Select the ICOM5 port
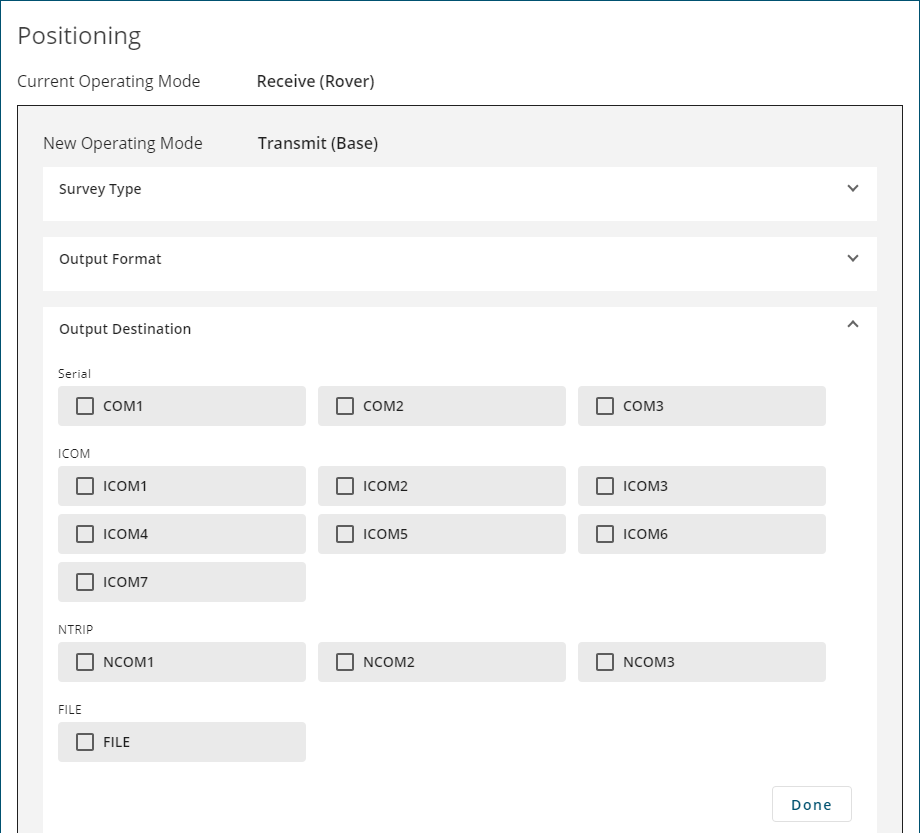The image size is (920, 833). [x=345, y=534]
